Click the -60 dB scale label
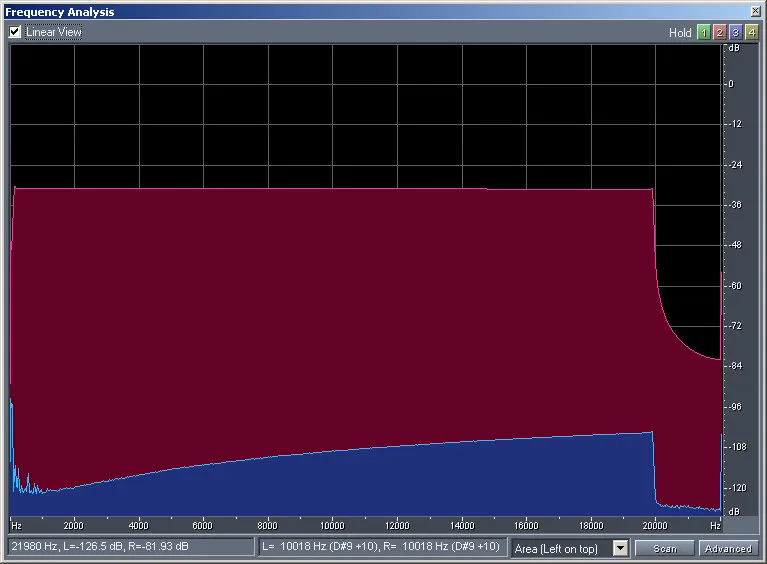The height and width of the screenshot is (564, 767). click(735, 286)
